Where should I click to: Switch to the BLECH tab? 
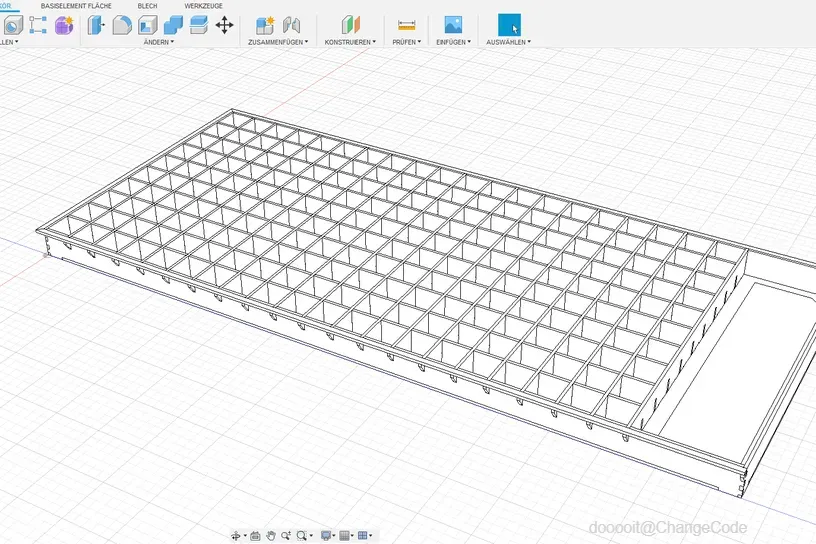click(x=147, y=6)
